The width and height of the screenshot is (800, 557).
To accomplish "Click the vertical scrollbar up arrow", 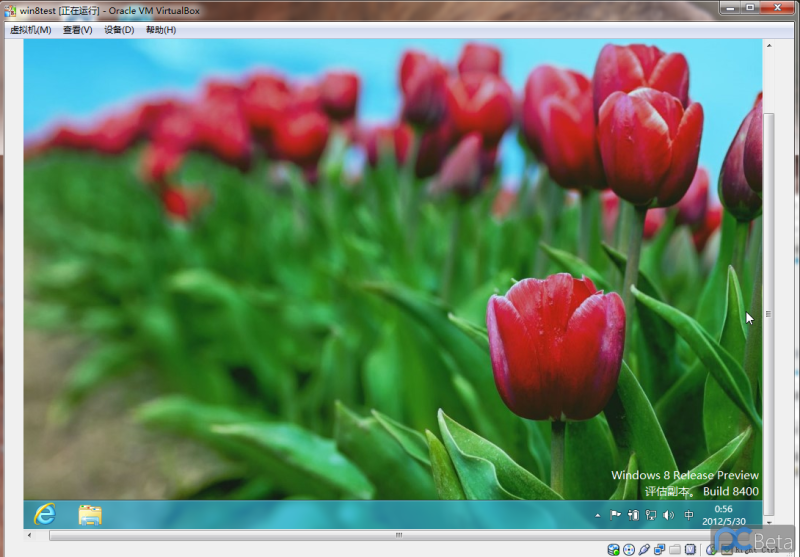I will coord(769,45).
